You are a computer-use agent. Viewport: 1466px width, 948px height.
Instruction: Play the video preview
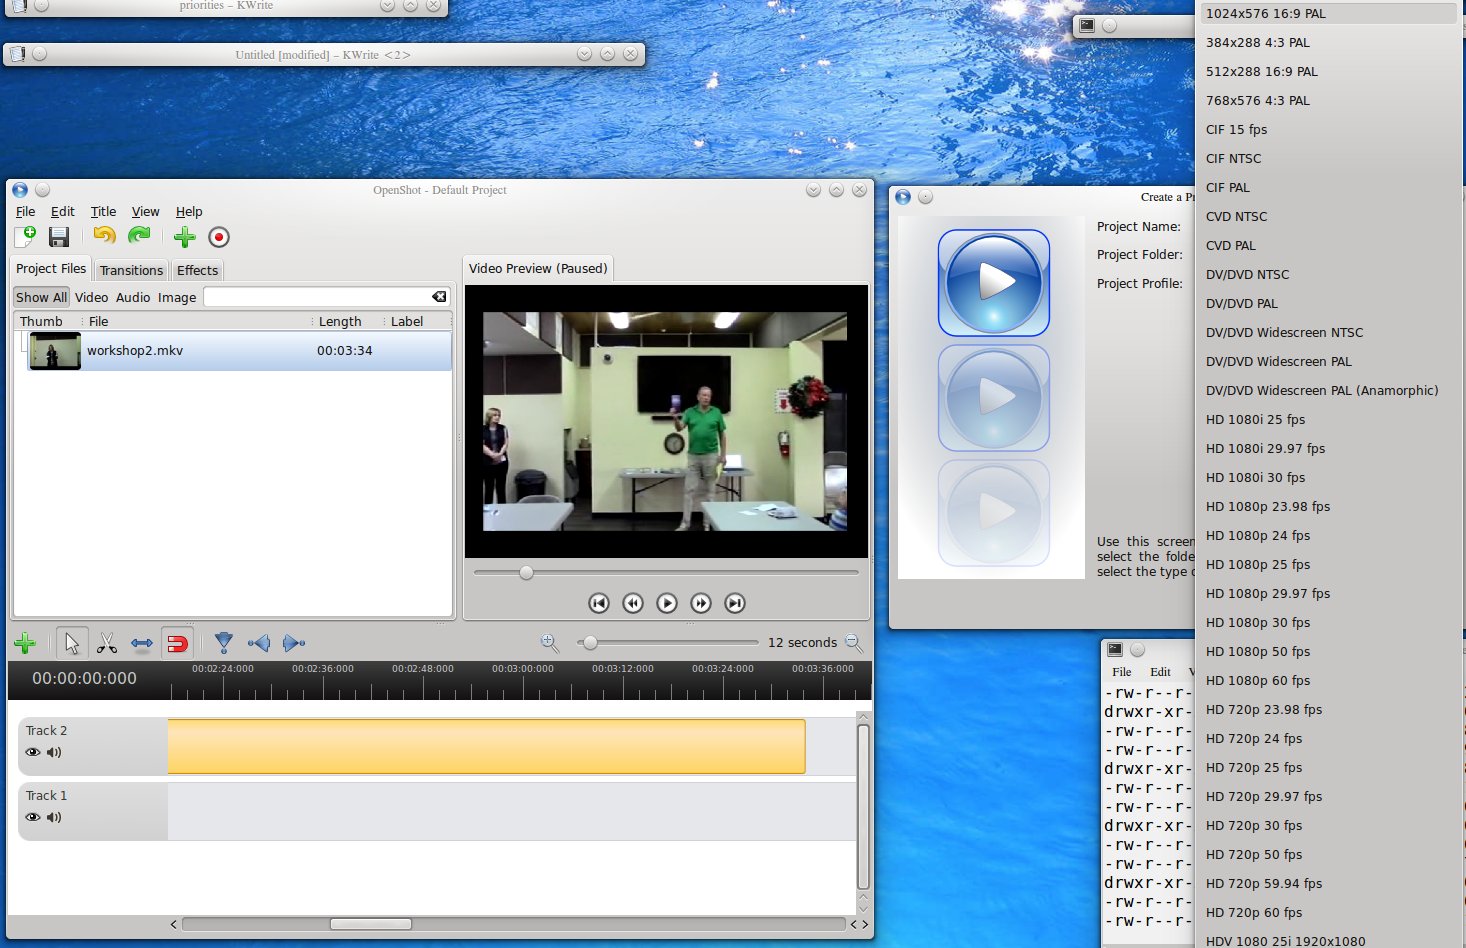(667, 603)
